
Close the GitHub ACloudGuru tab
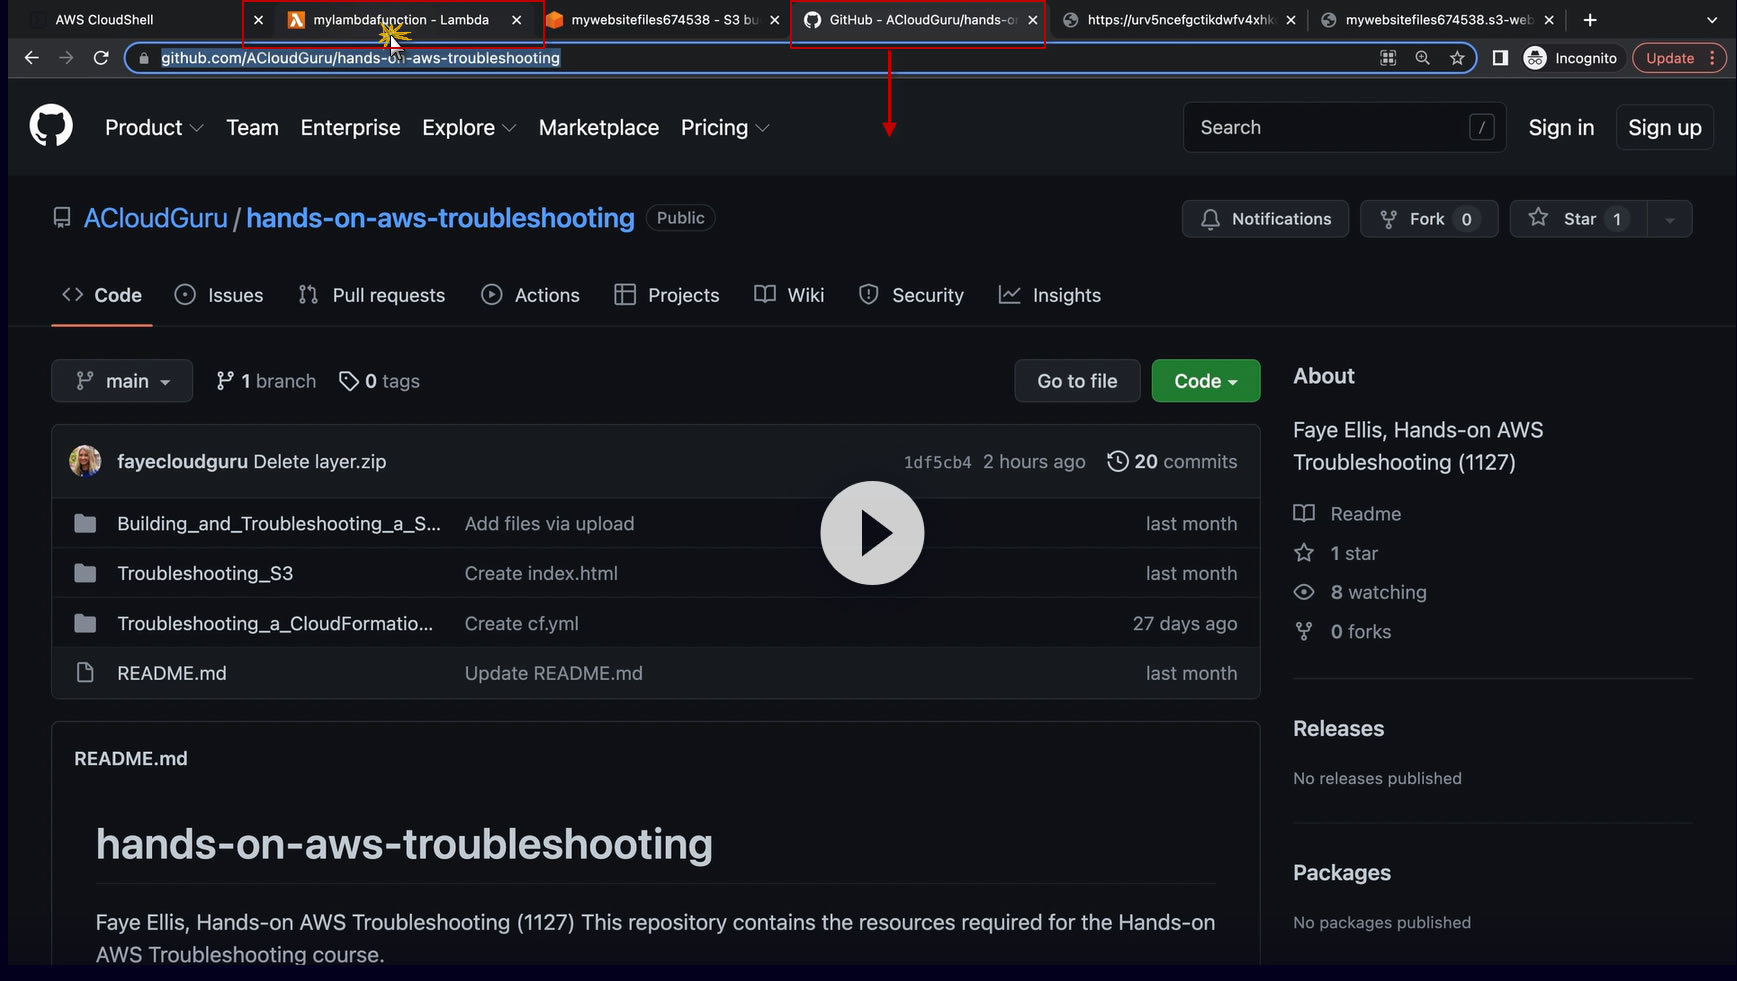pos(1033,20)
